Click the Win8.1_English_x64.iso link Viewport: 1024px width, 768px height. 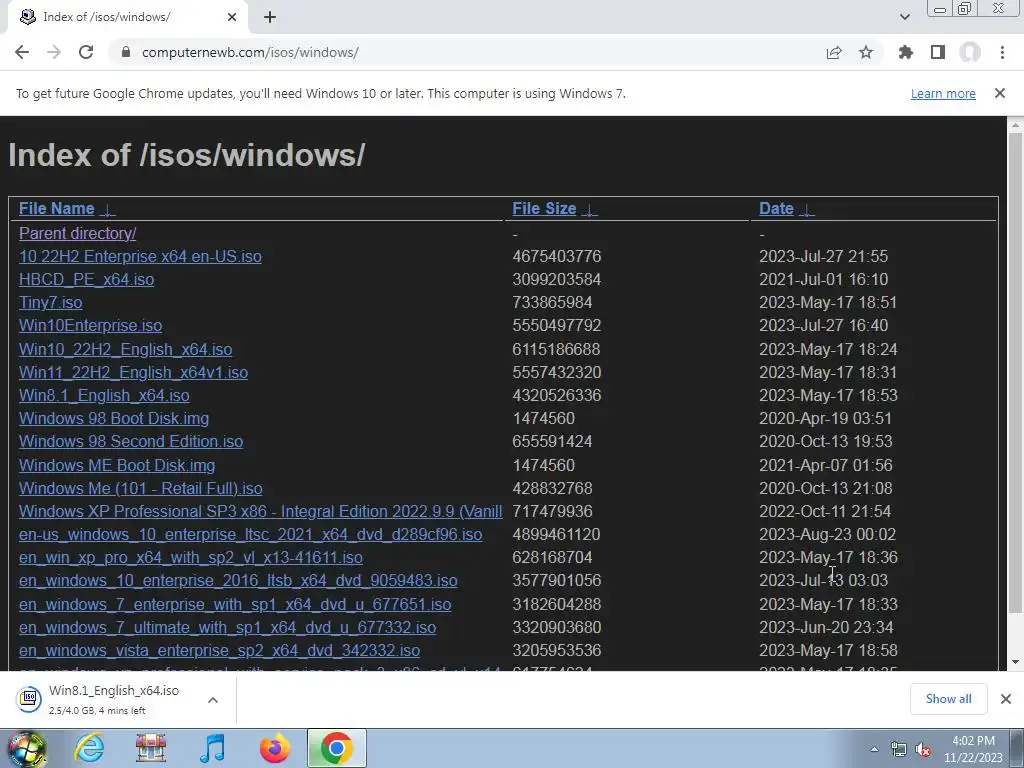[x=104, y=395]
